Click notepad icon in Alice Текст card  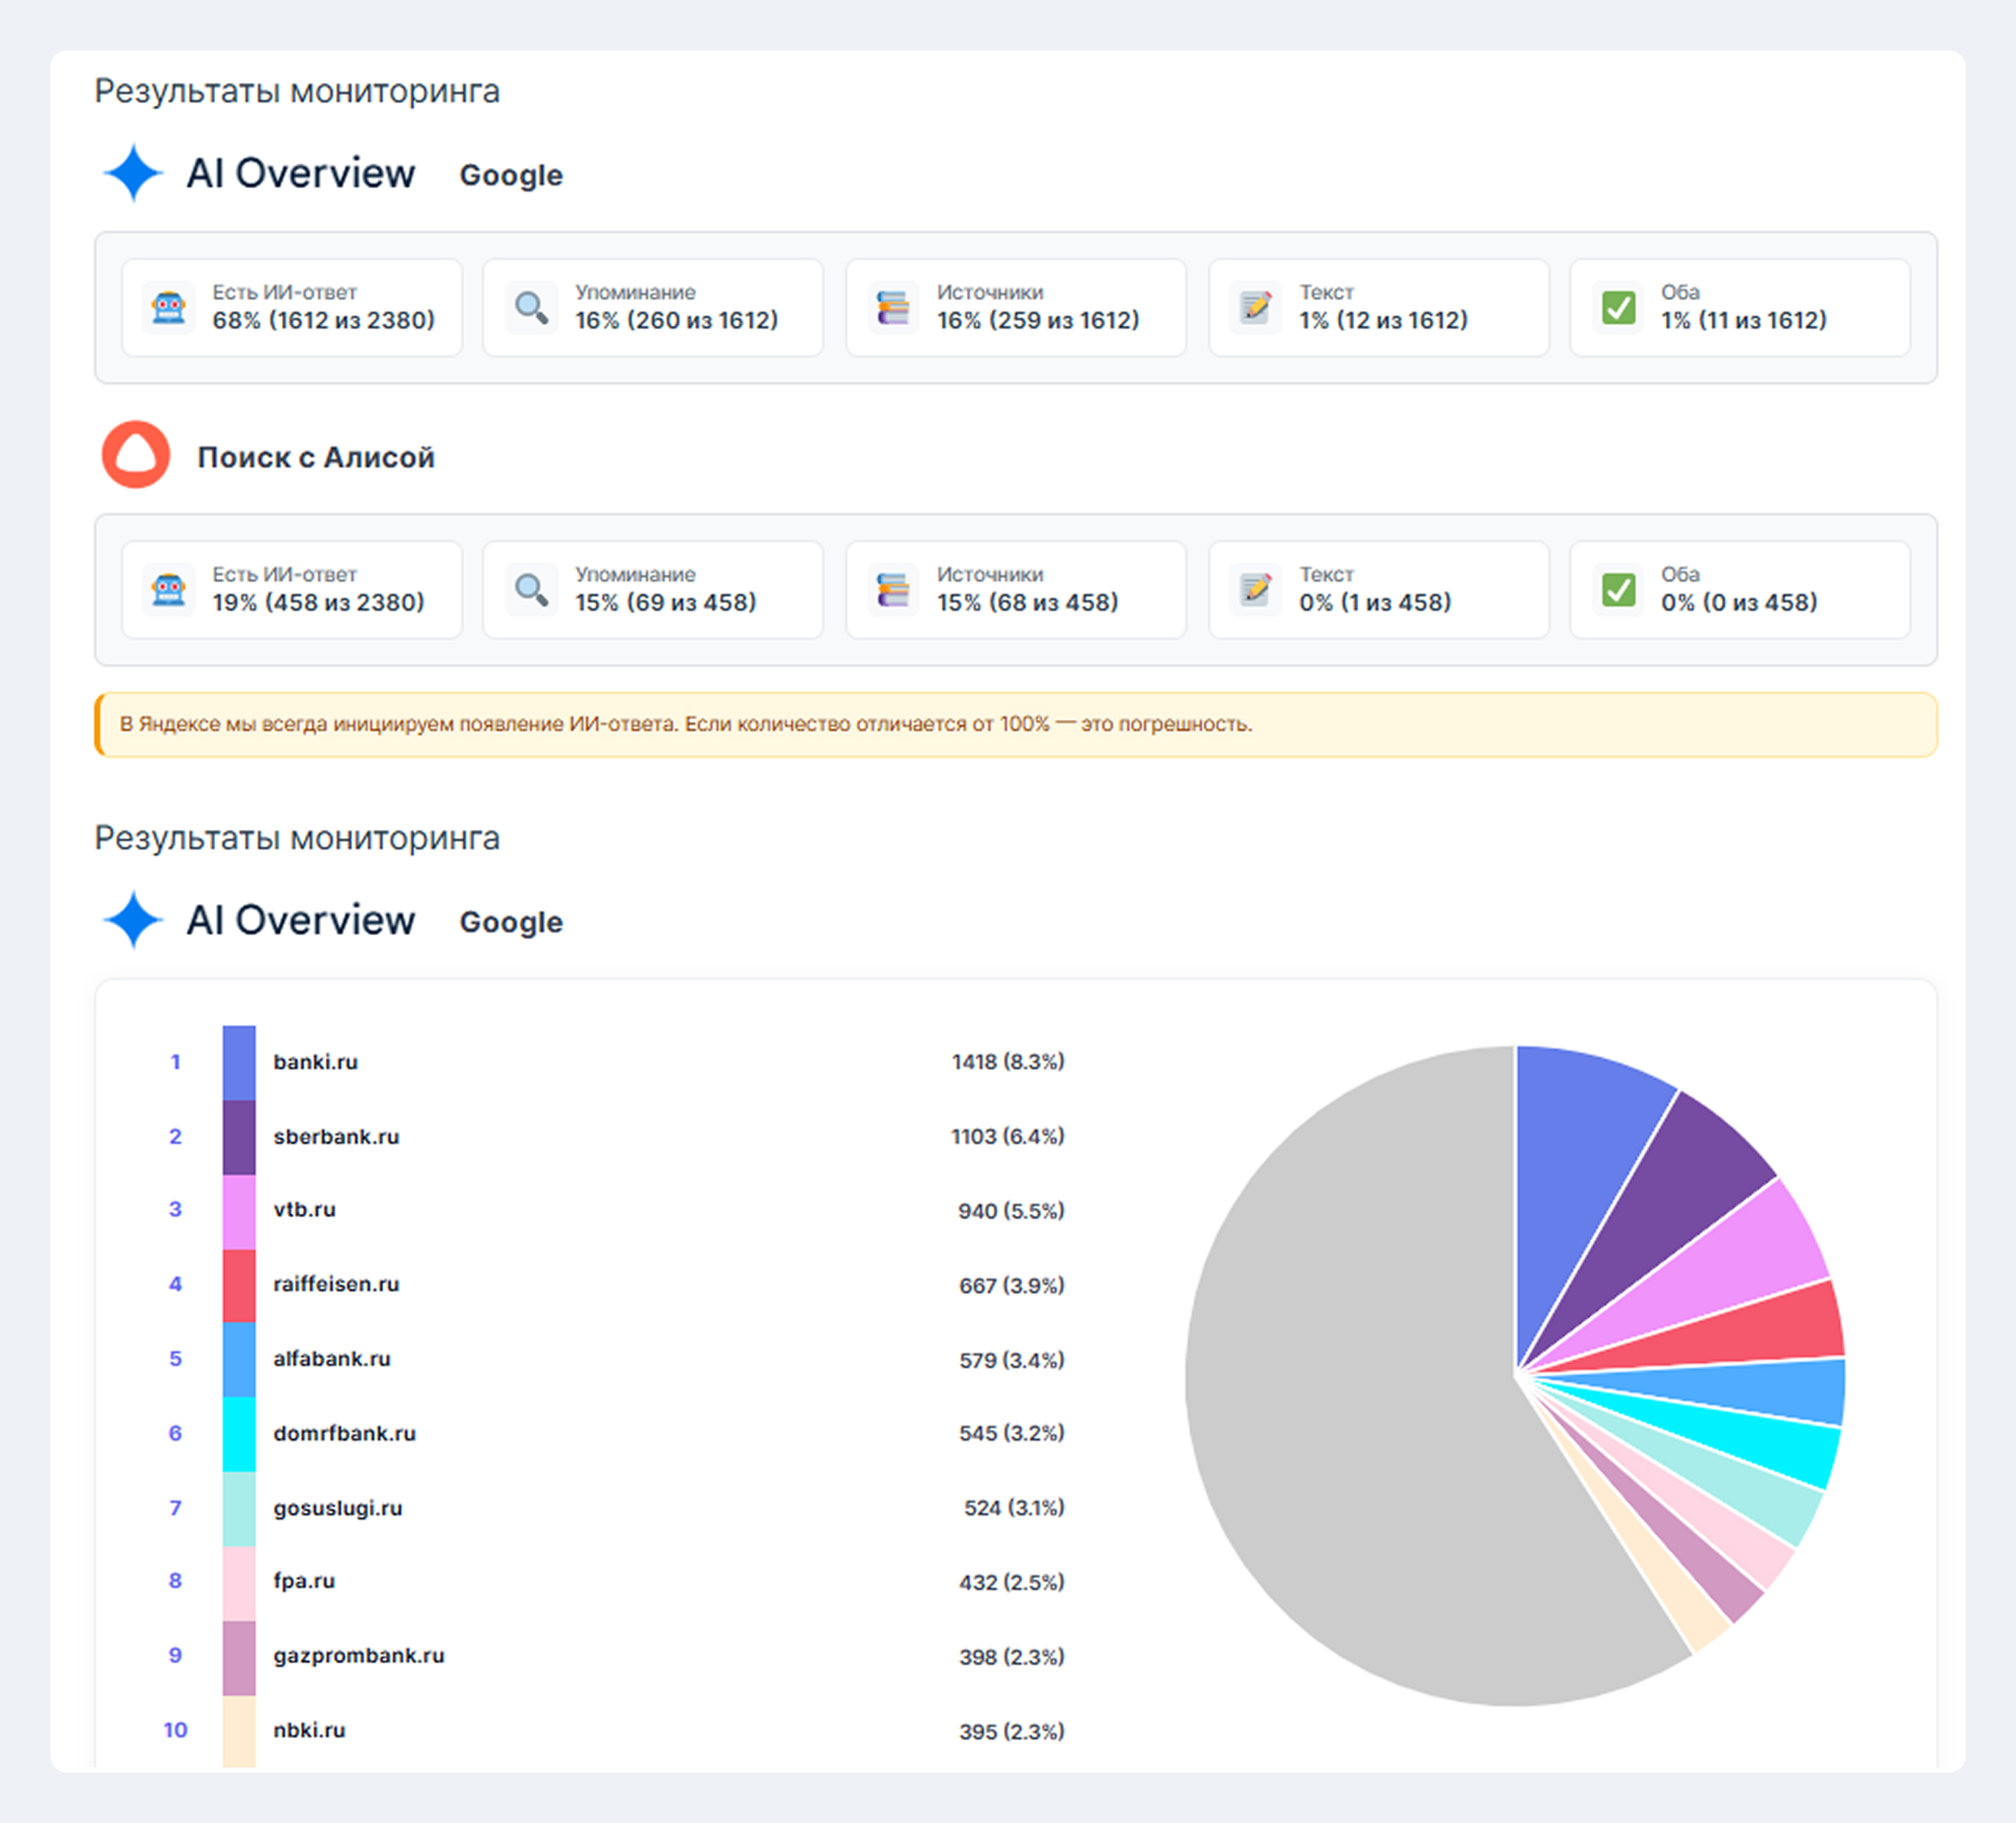pos(1255,589)
